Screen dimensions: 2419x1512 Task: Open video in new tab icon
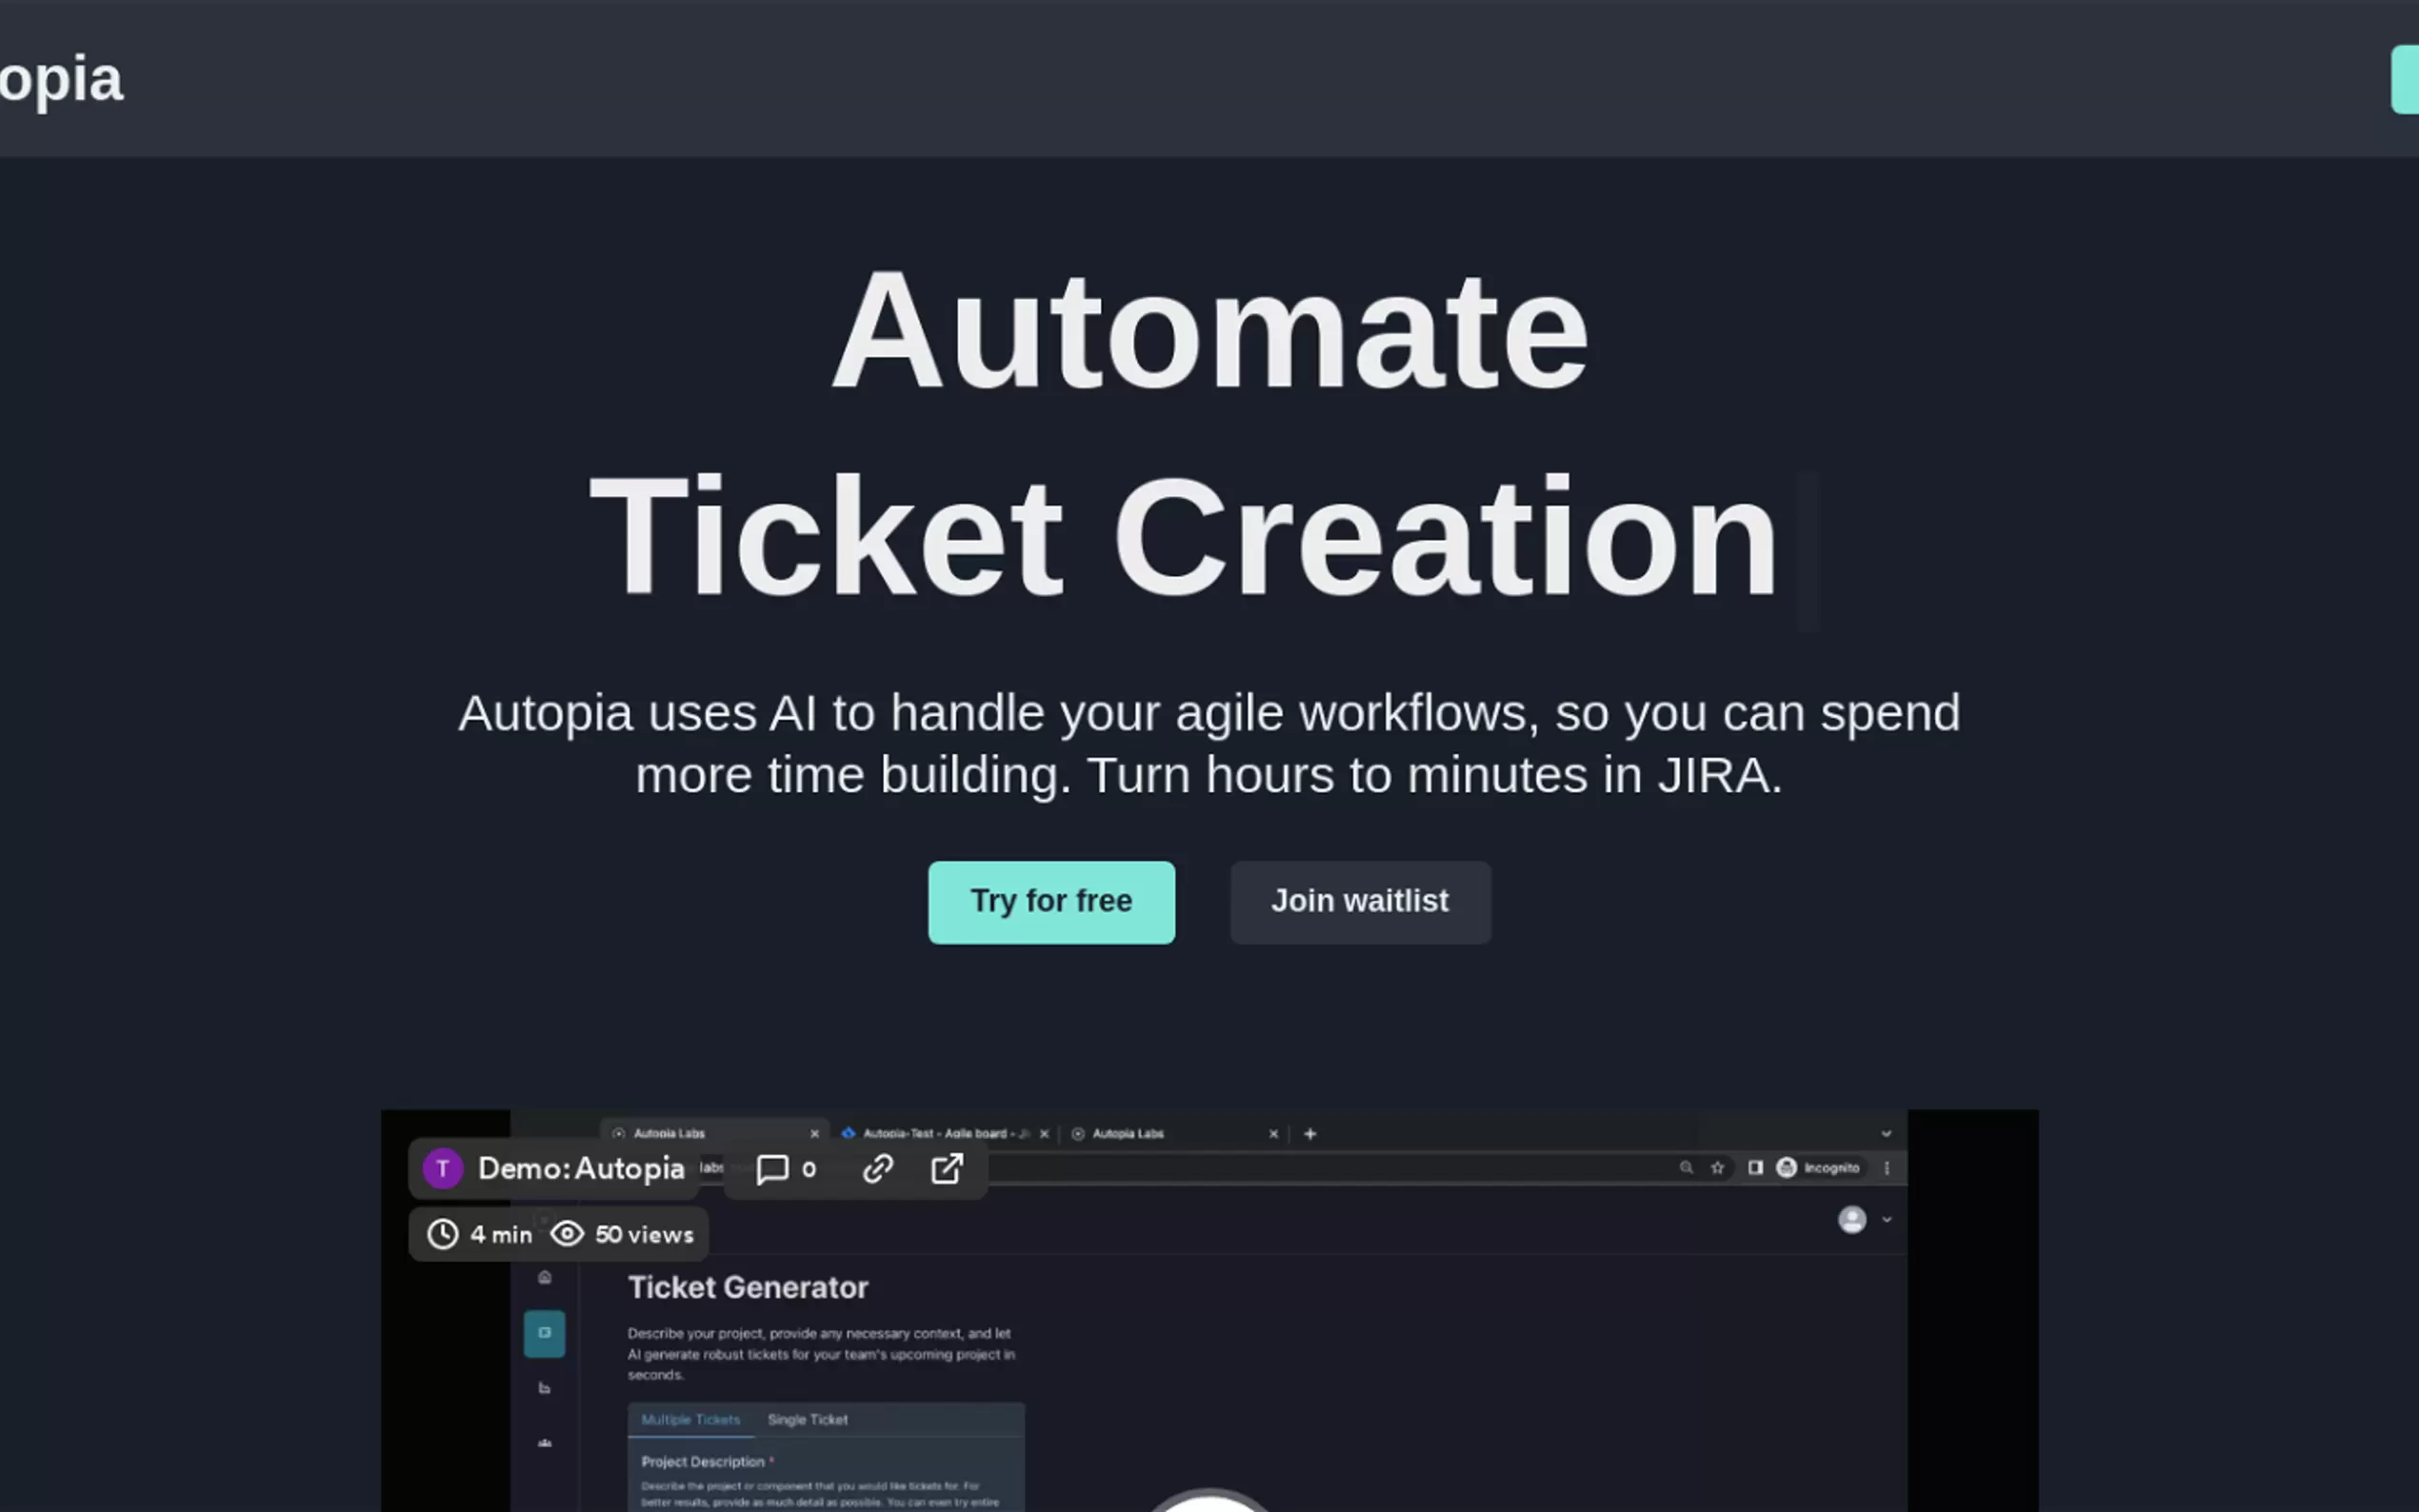(x=946, y=1169)
